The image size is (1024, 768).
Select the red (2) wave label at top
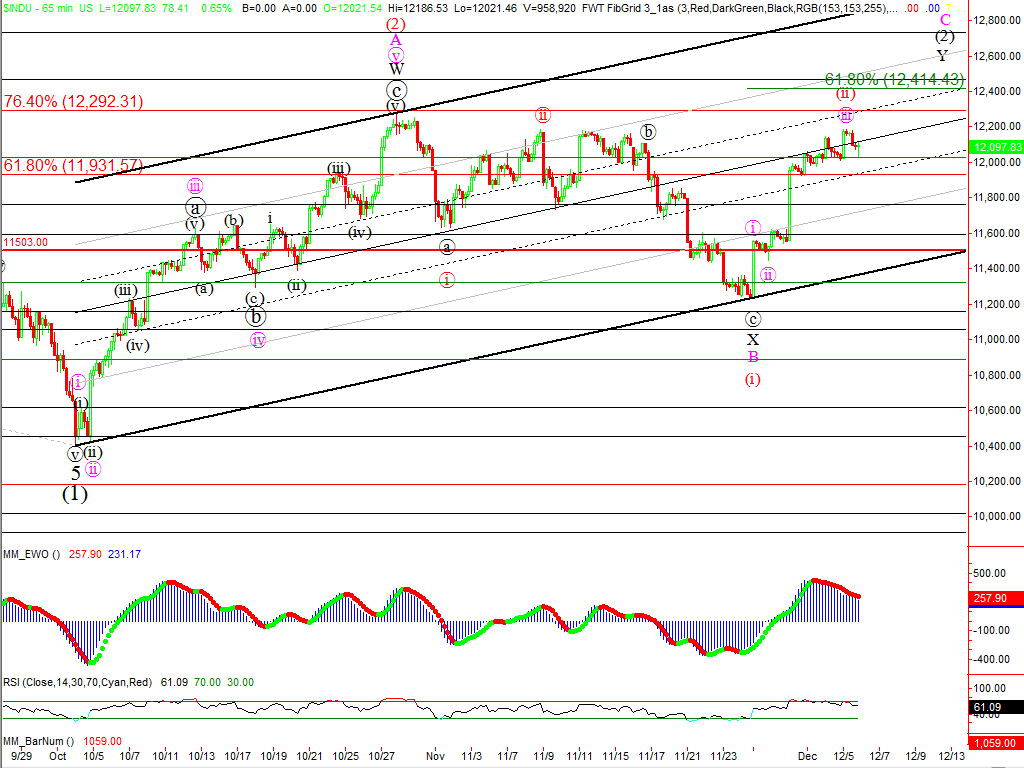coord(396,24)
